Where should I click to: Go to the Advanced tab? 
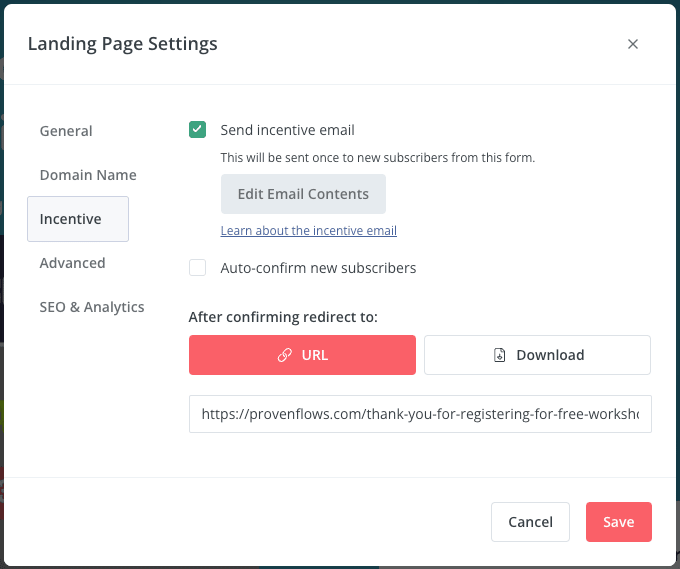point(72,263)
